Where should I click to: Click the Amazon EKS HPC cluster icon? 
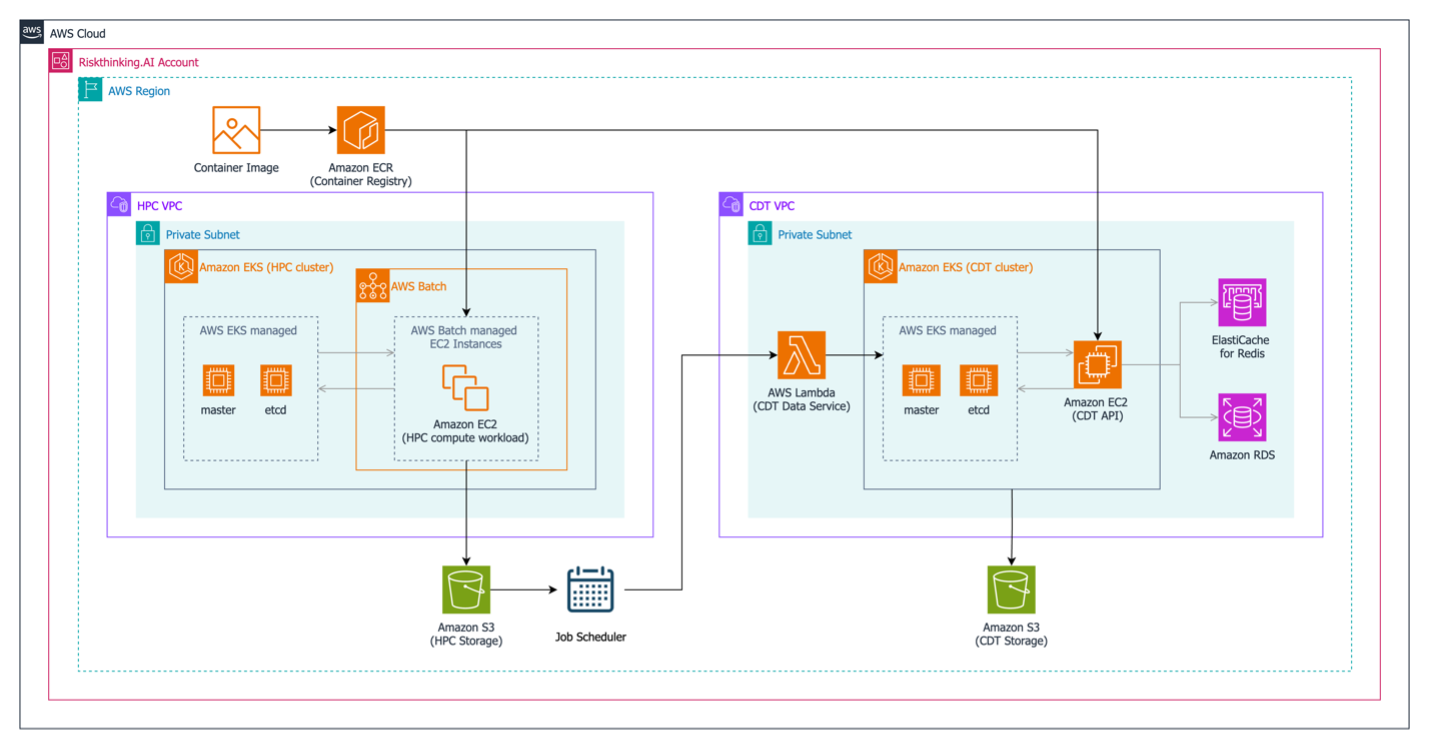coord(181,266)
